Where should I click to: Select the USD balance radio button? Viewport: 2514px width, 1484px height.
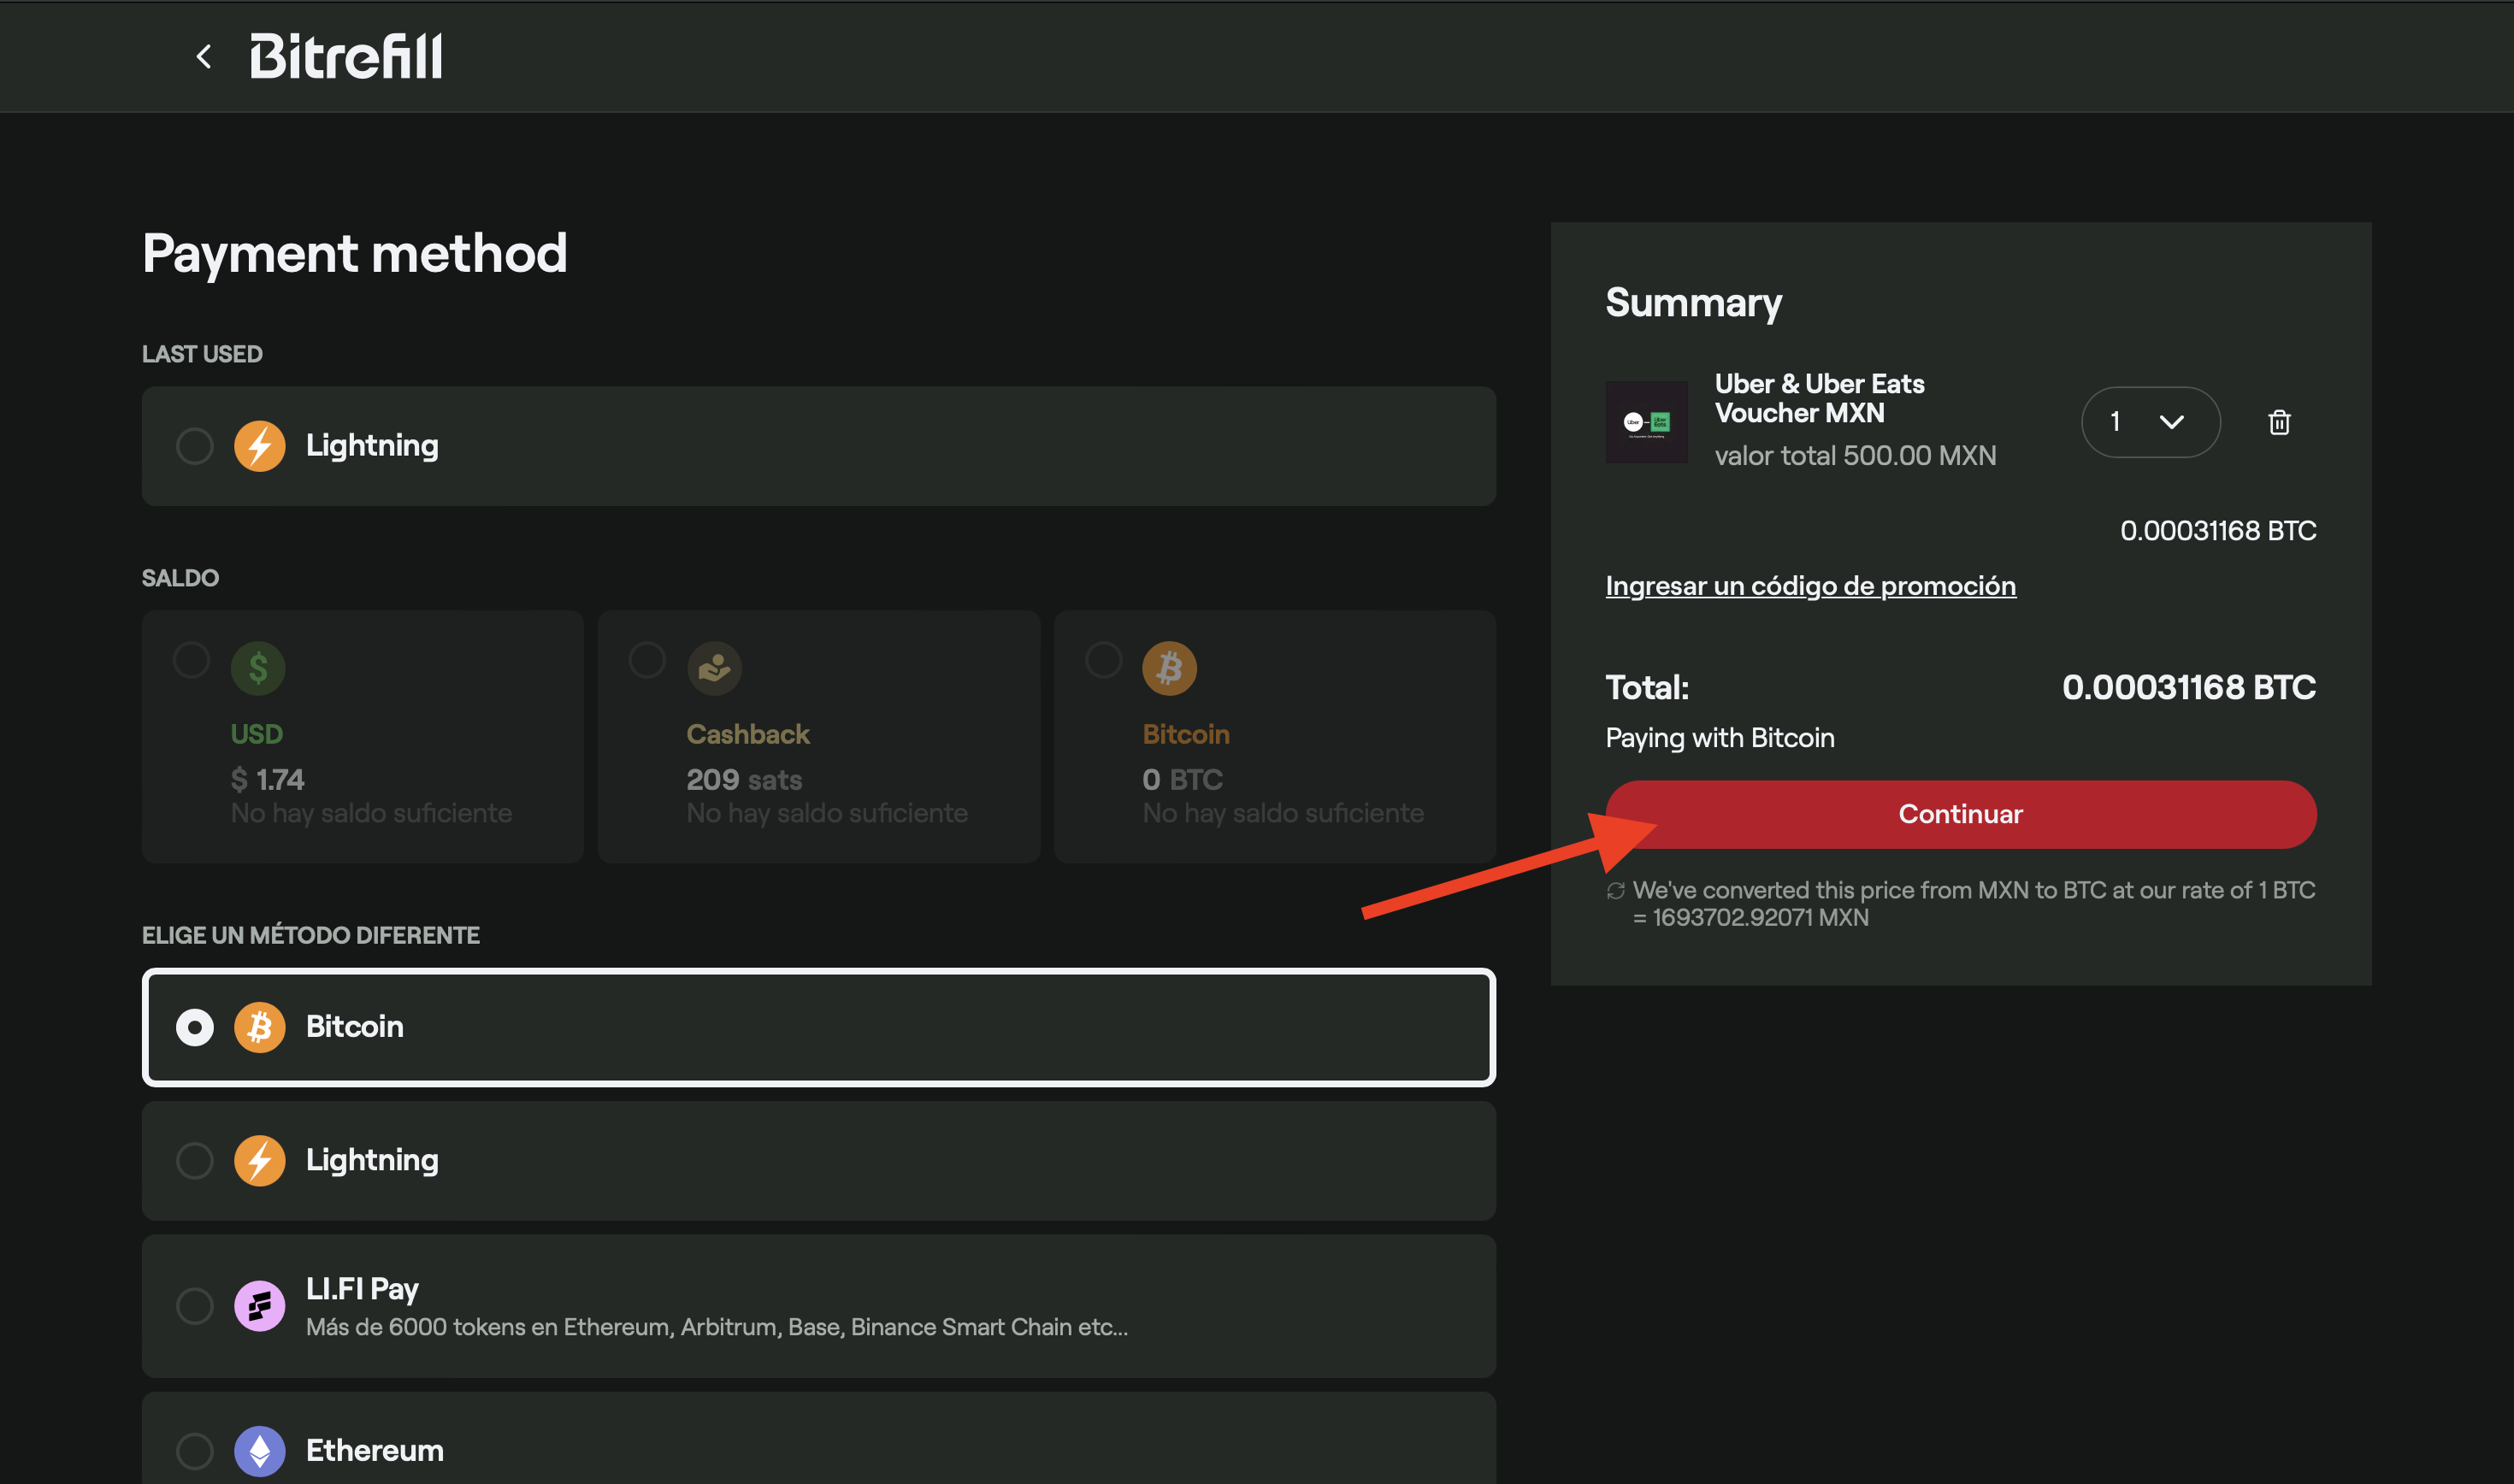click(x=191, y=660)
